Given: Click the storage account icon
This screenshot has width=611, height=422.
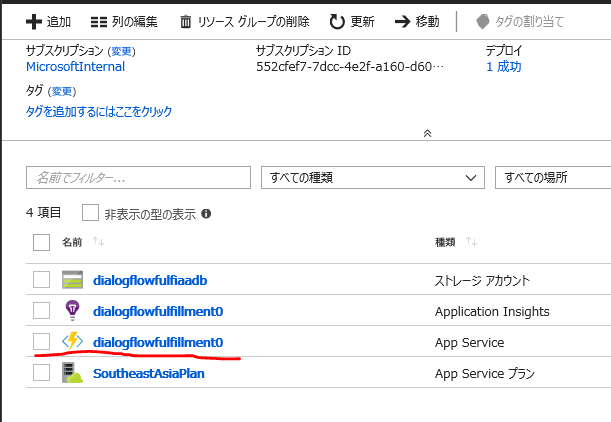Looking at the screenshot, I should 72,279.
